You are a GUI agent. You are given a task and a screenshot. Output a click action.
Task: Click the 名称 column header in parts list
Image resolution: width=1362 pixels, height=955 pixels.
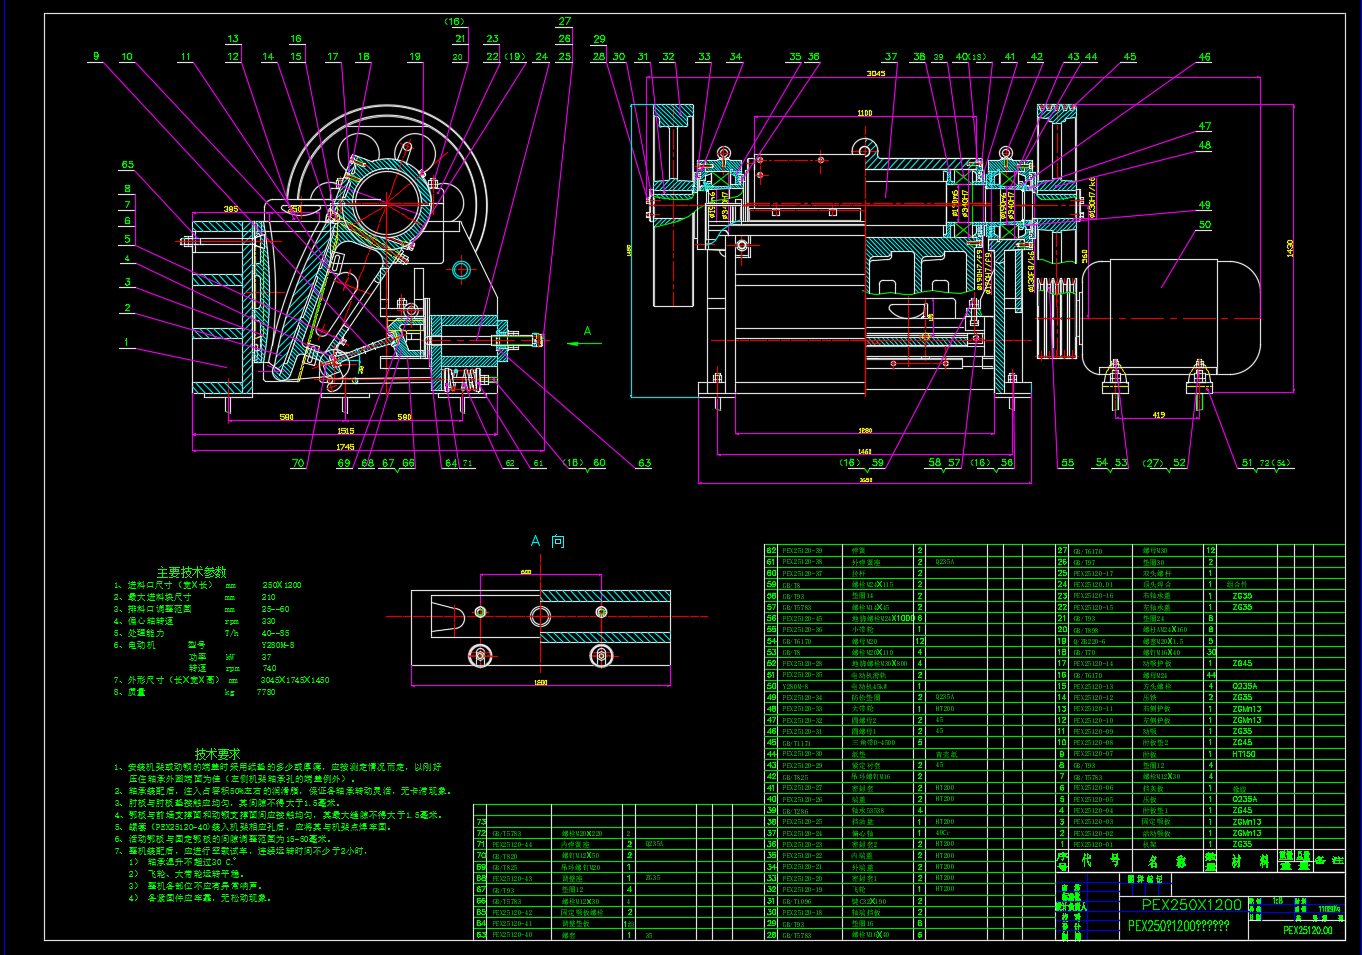tap(1165, 861)
